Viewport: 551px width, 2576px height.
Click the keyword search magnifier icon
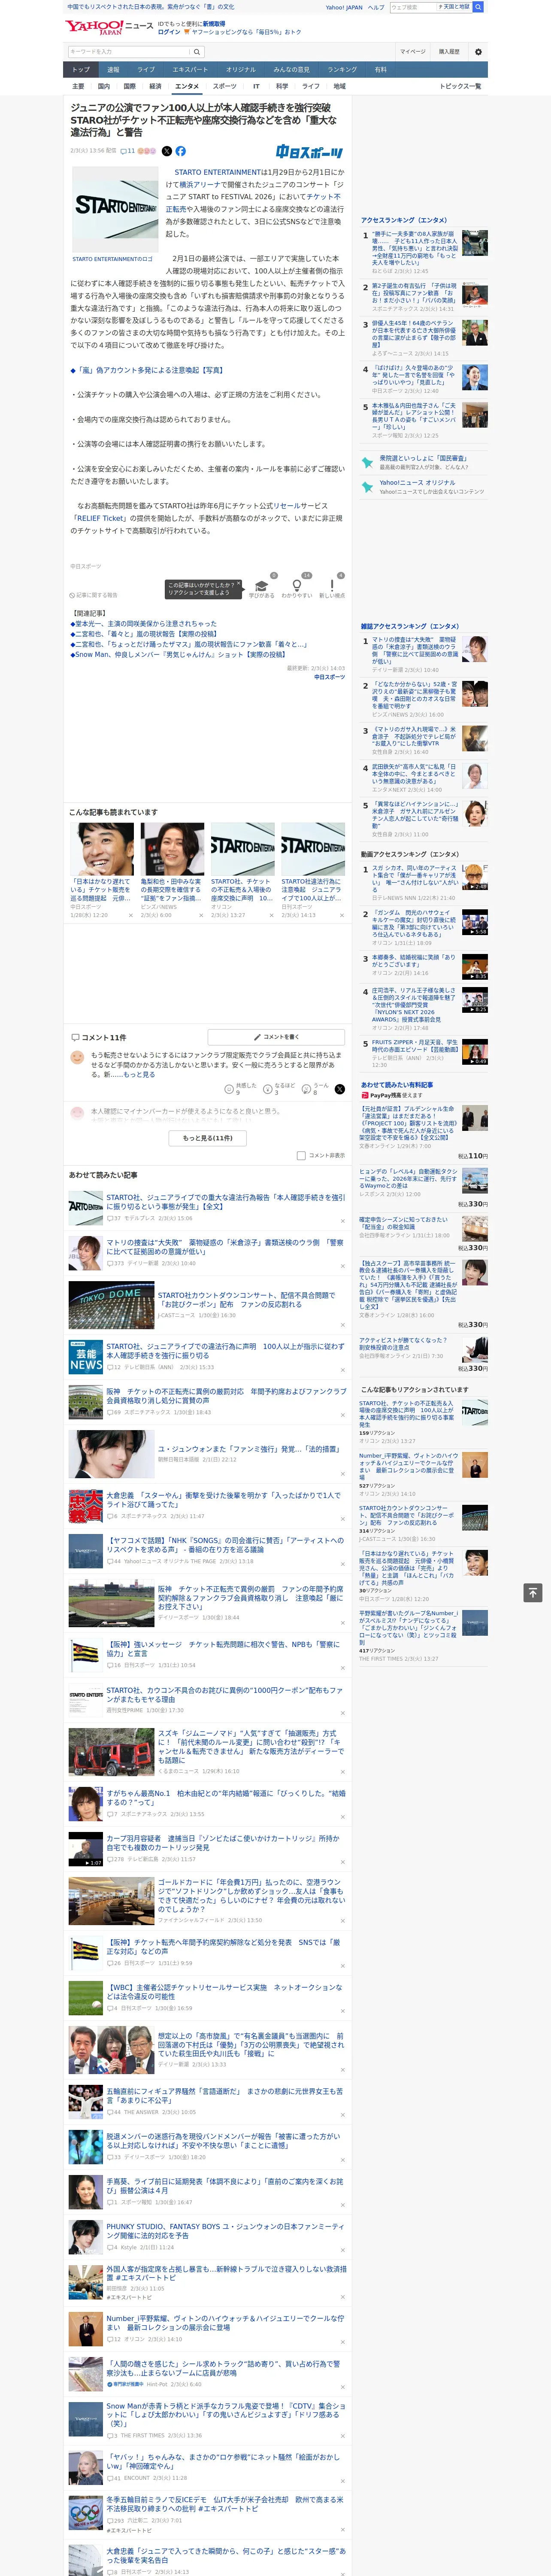click(197, 52)
